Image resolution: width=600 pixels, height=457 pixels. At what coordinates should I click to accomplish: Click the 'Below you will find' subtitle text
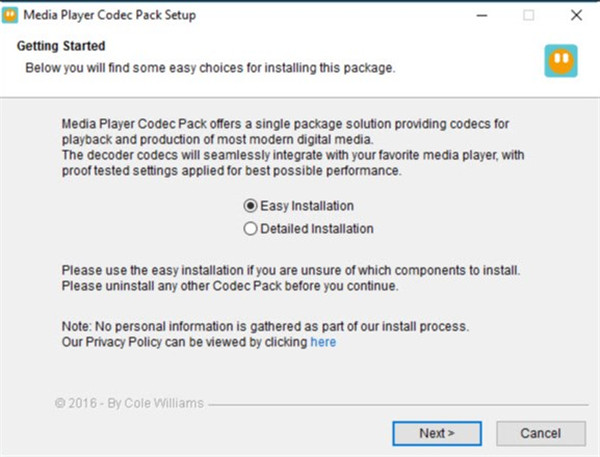tap(209, 68)
